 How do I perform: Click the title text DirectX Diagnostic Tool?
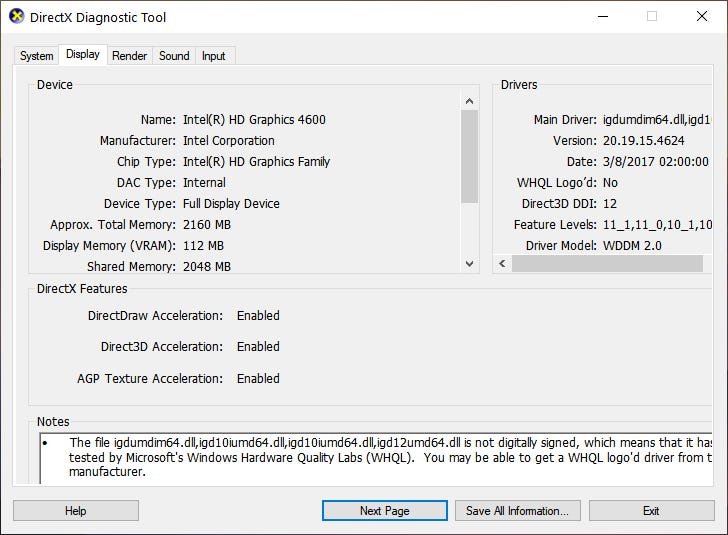click(x=98, y=18)
